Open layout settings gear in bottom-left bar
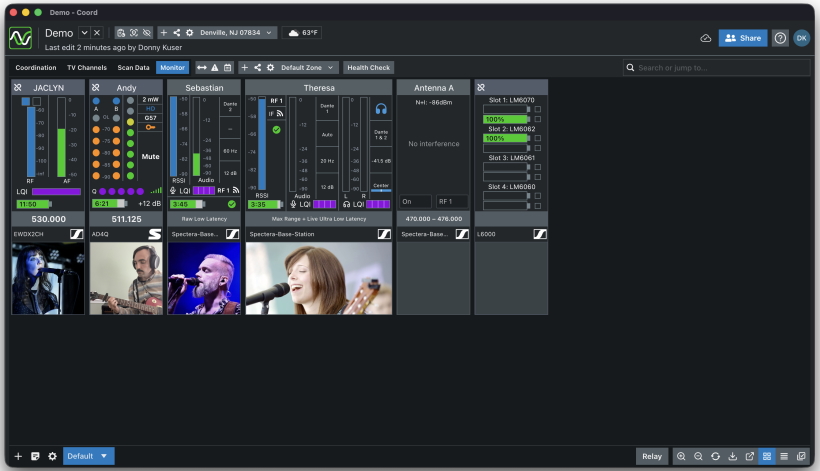Viewport: 820px width, 471px height. 52,456
